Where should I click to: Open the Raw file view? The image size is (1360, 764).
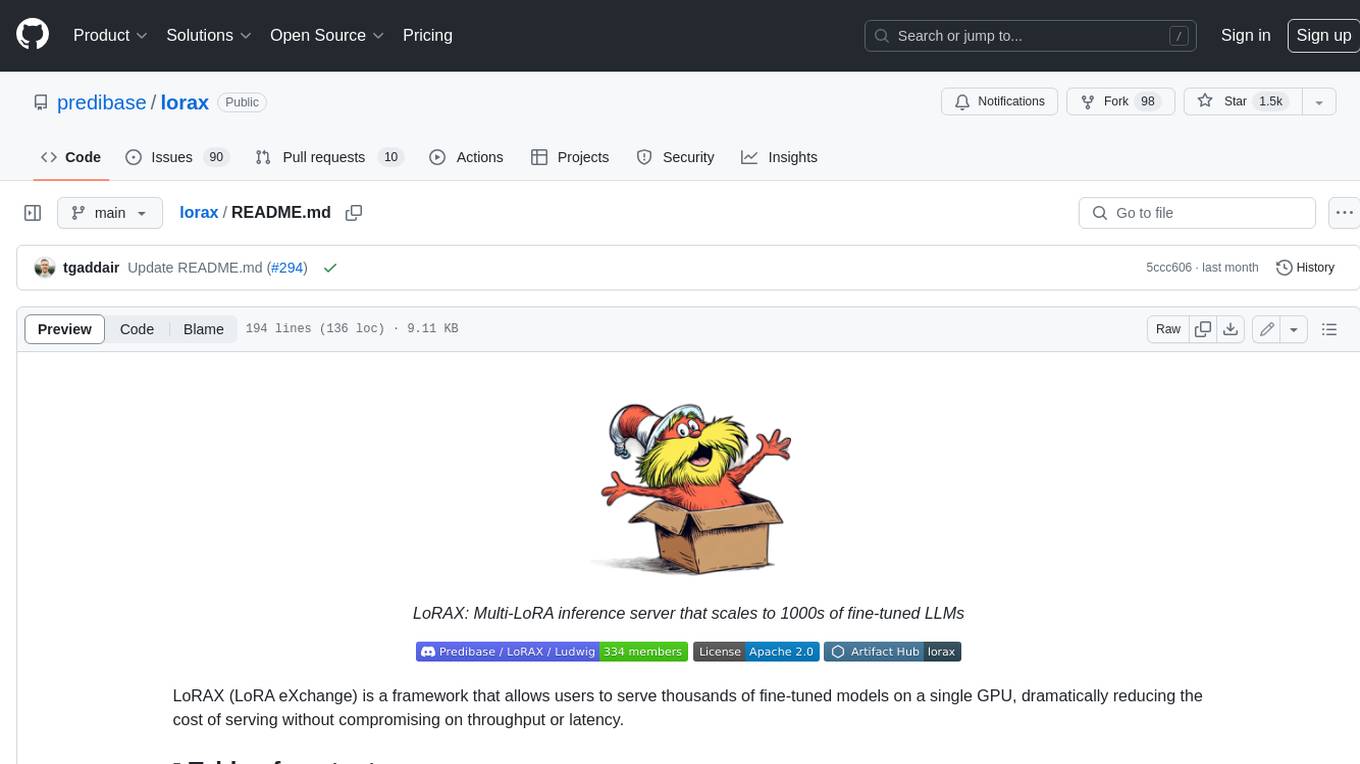pos(1168,329)
